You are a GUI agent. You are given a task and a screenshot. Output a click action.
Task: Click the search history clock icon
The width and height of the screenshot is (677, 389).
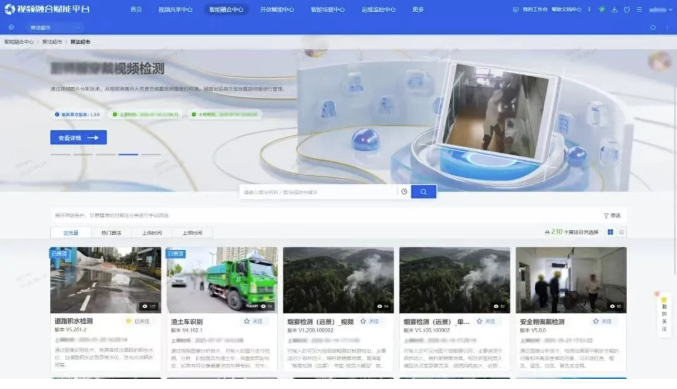point(404,192)
